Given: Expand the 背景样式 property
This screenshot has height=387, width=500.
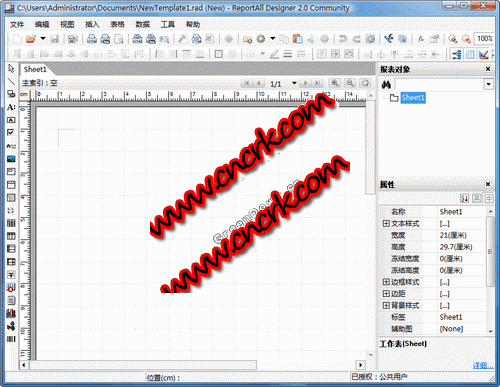Looking at the screenshot, I should pyautogui.click(x=386, y=305).
